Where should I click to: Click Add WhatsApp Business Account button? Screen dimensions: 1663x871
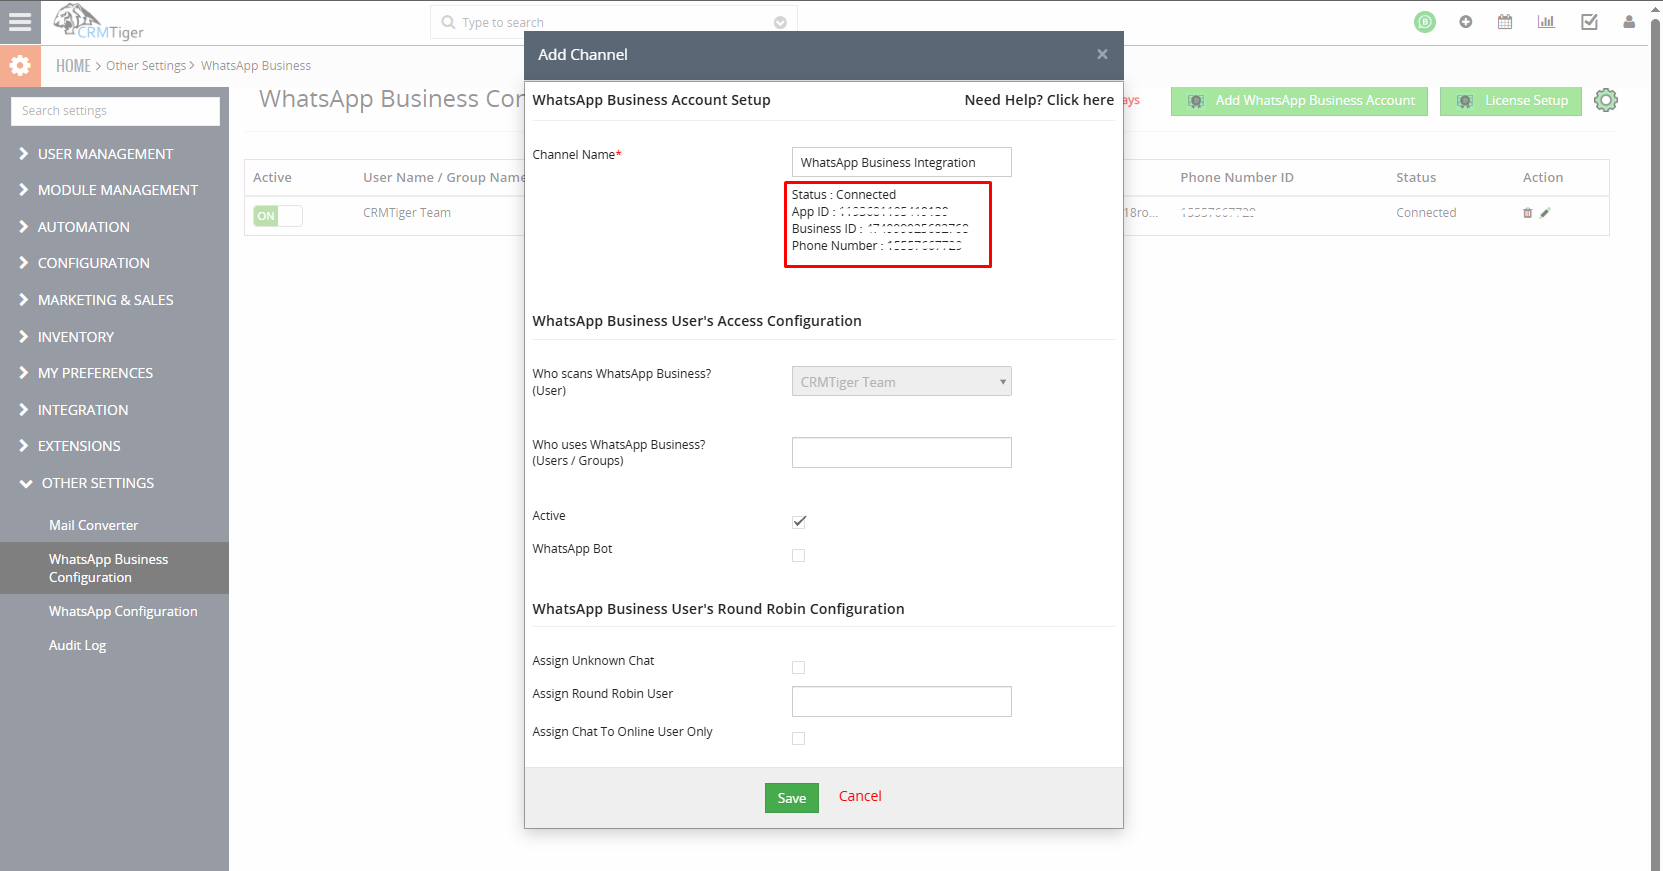(1299, 101)
